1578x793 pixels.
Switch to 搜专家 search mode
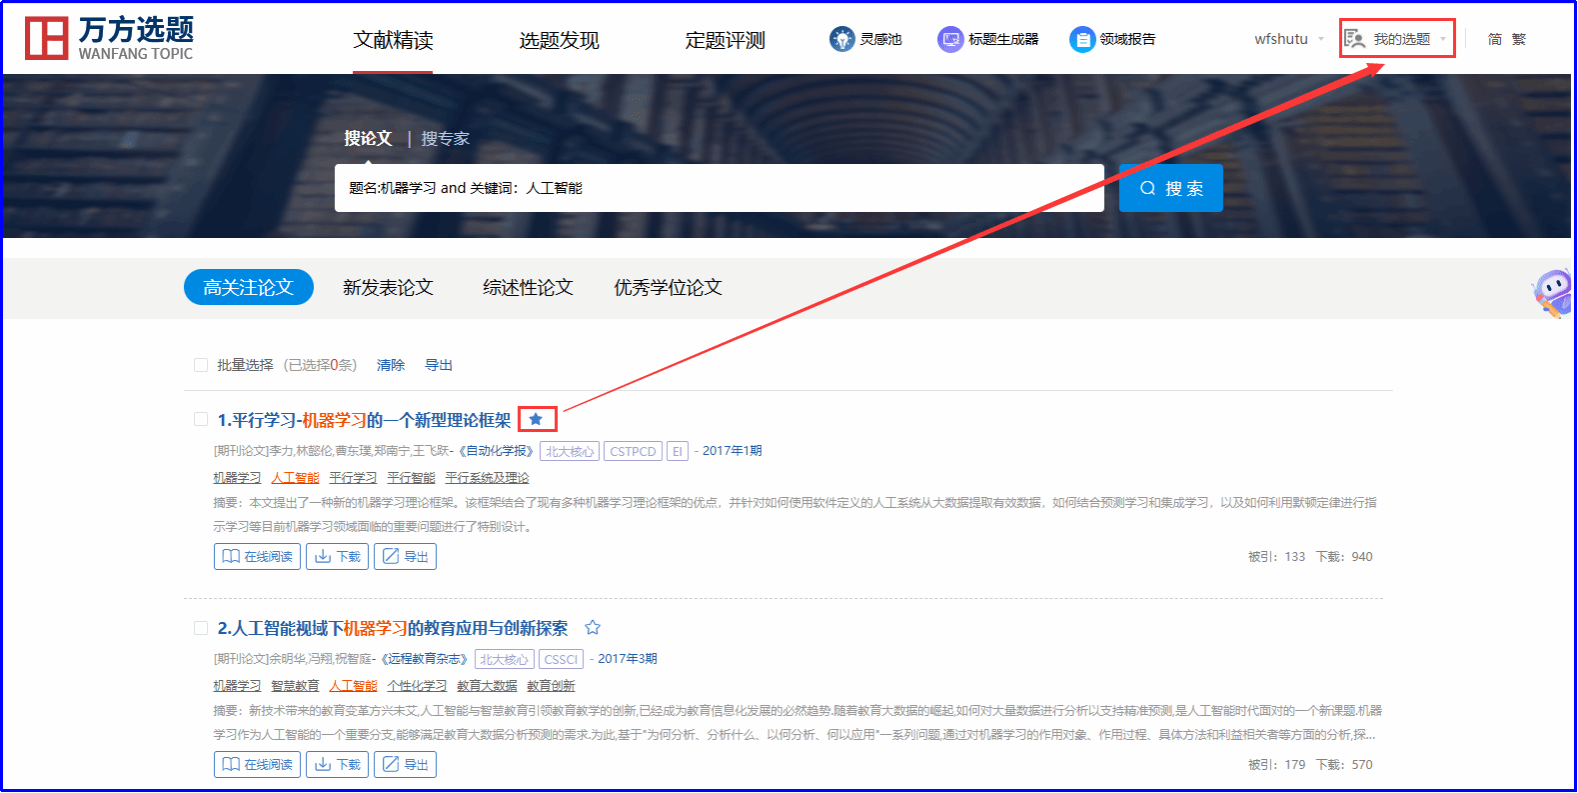point(445,138)
